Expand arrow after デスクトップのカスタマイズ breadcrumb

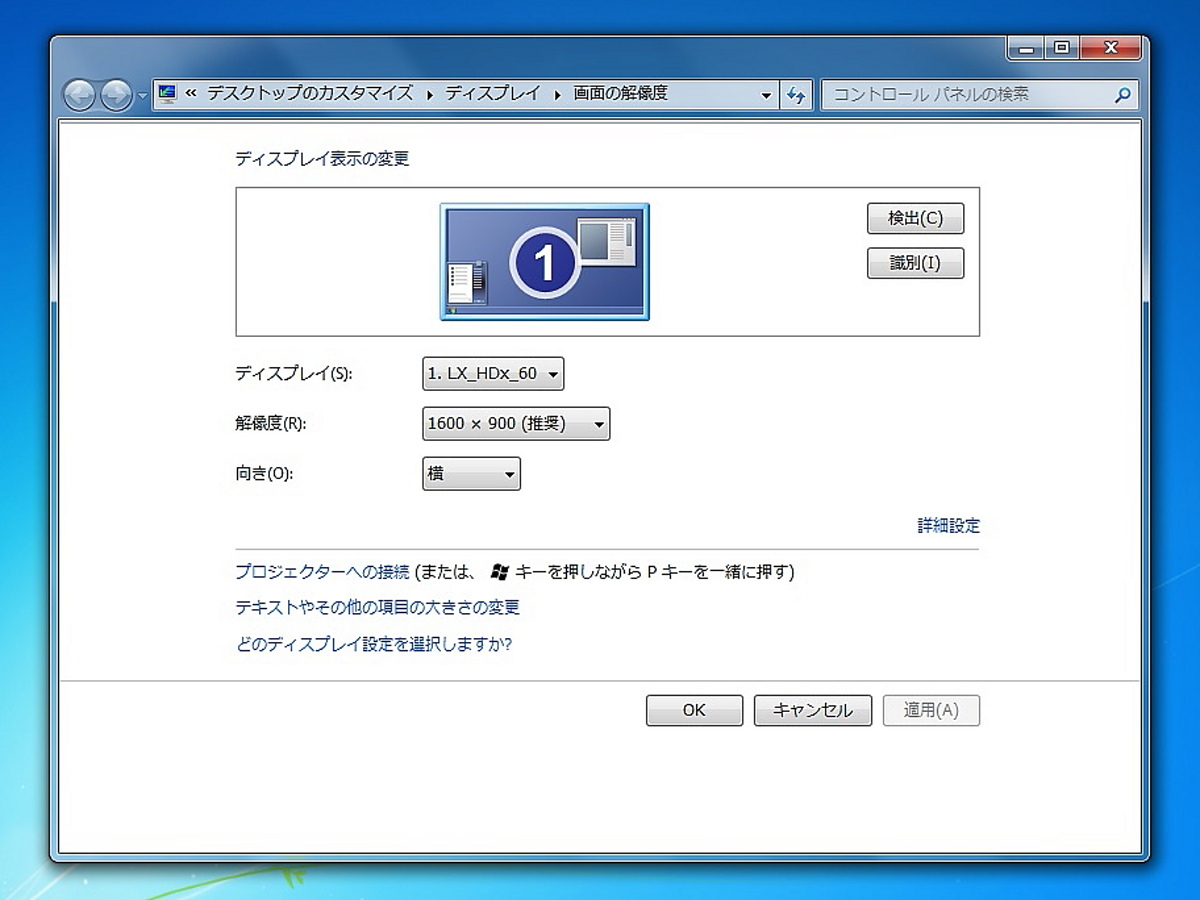(x=430, y=94)
